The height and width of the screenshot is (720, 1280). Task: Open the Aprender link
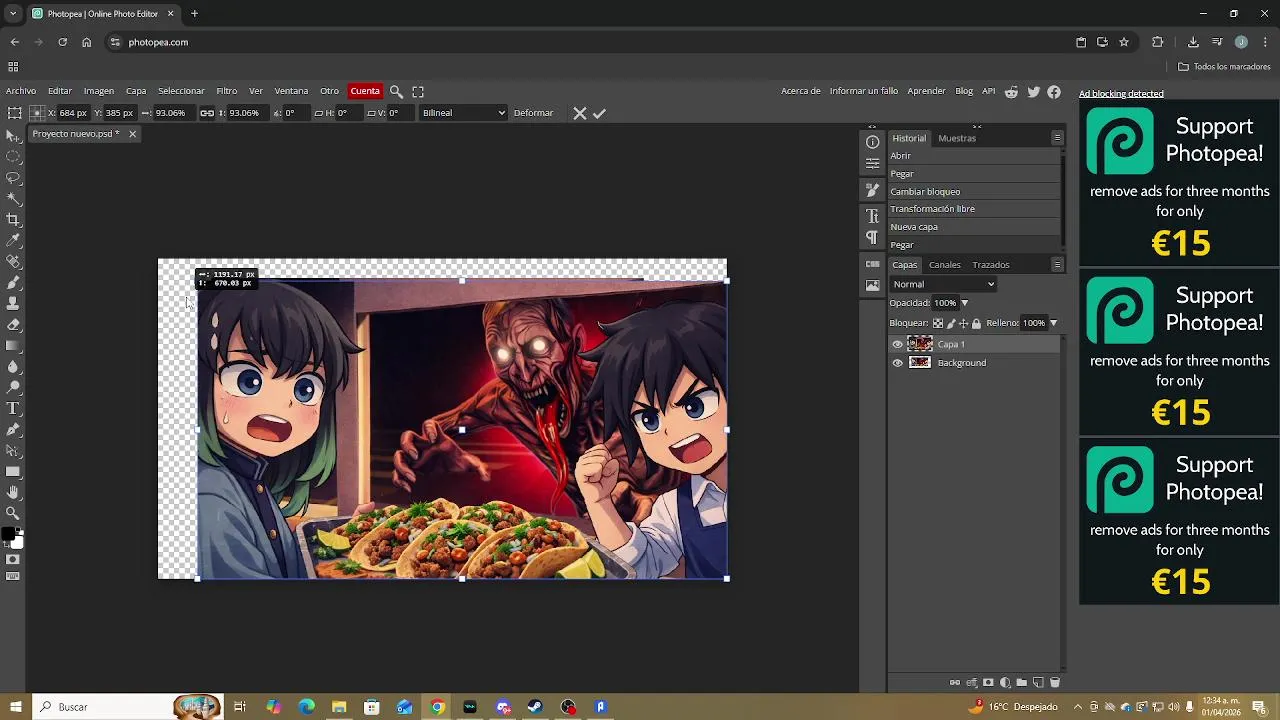[x=926, y=91]
